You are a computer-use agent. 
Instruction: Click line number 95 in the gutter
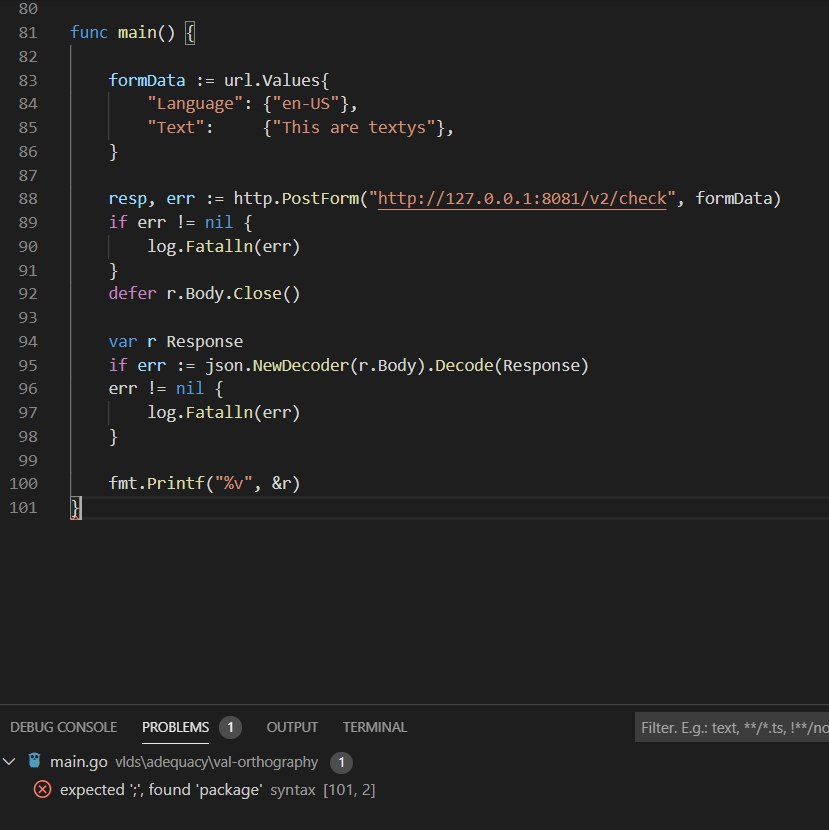tap(28, 365)
